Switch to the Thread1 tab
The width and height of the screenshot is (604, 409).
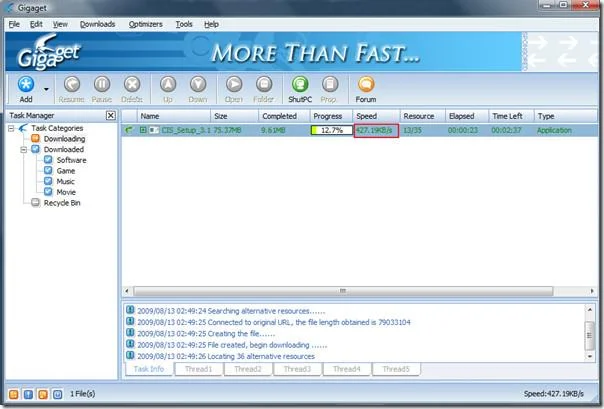coord(199,369)
